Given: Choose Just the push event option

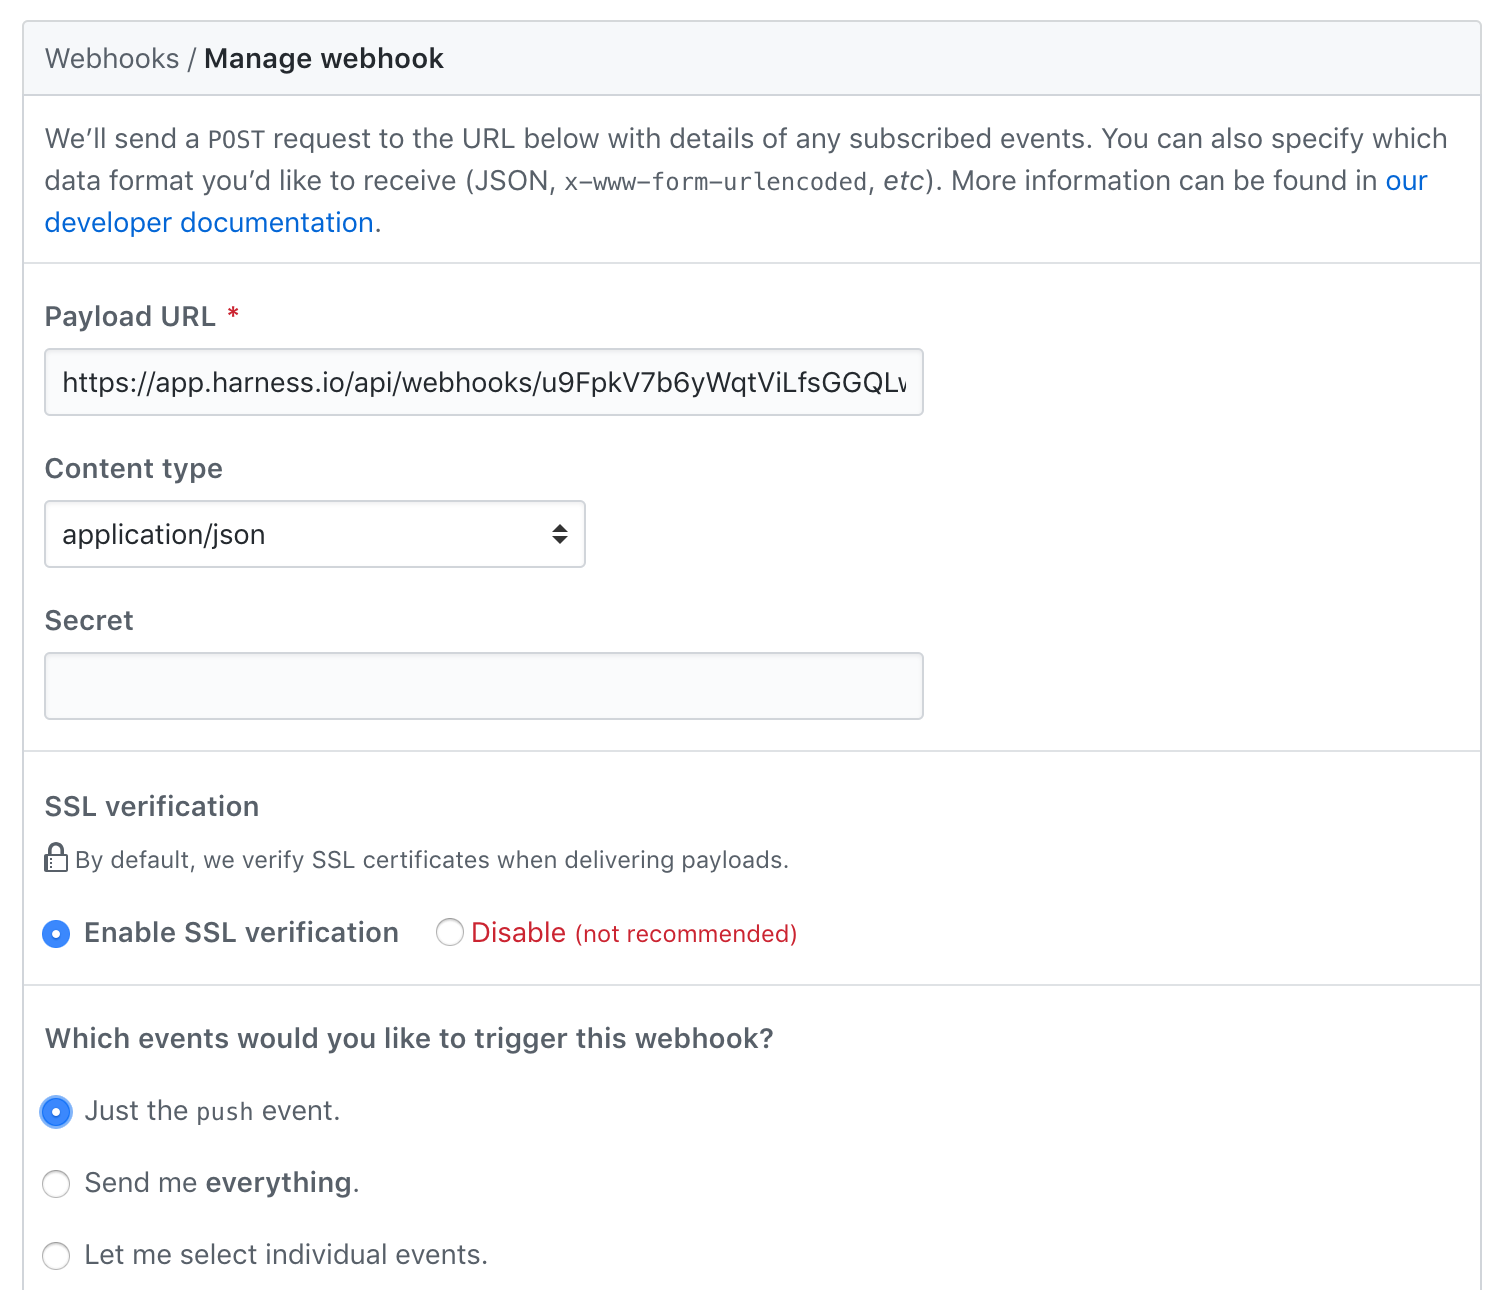Looking at the screenshot, I should coord(56,1112).
